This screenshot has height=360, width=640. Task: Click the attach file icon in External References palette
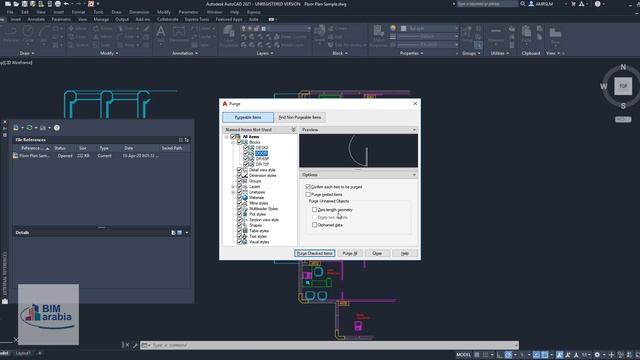[16, 128]
